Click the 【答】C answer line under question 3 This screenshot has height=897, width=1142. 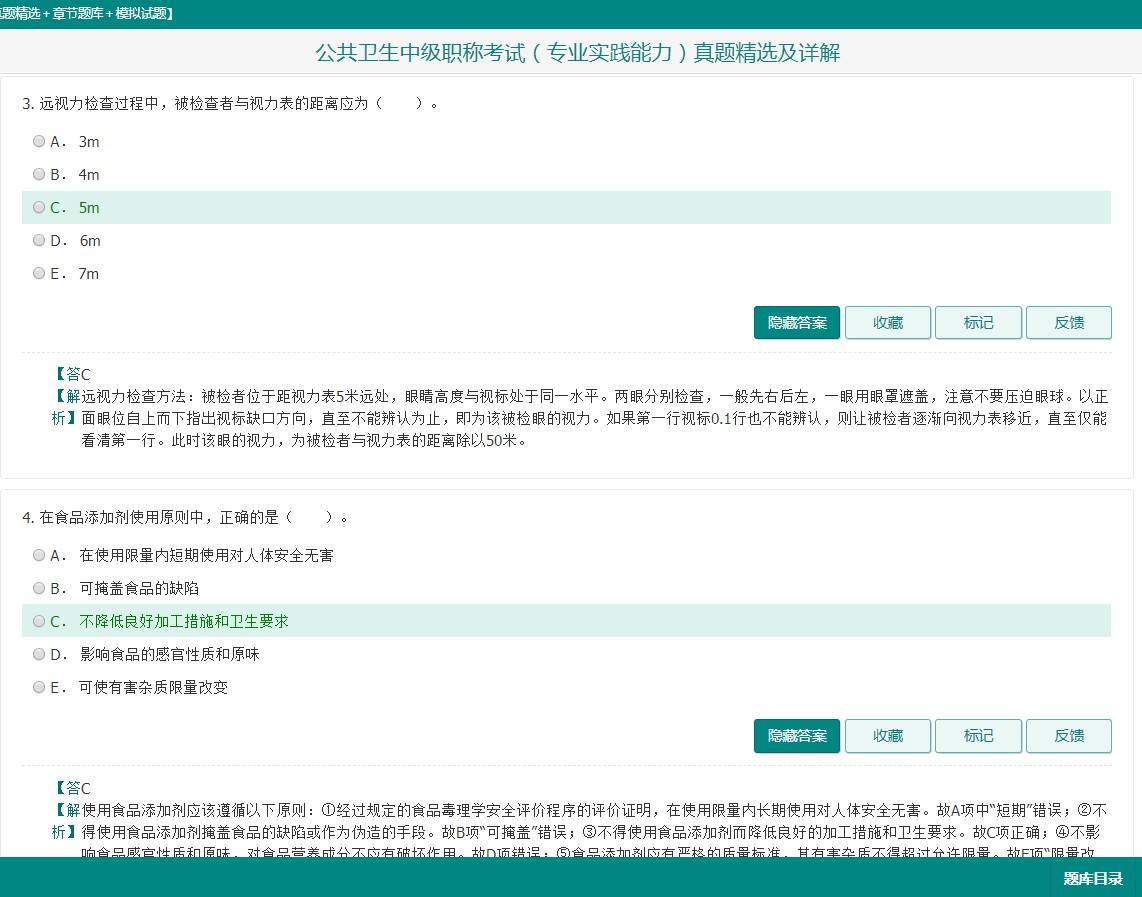pyautogui.click(x=71, y=374)
